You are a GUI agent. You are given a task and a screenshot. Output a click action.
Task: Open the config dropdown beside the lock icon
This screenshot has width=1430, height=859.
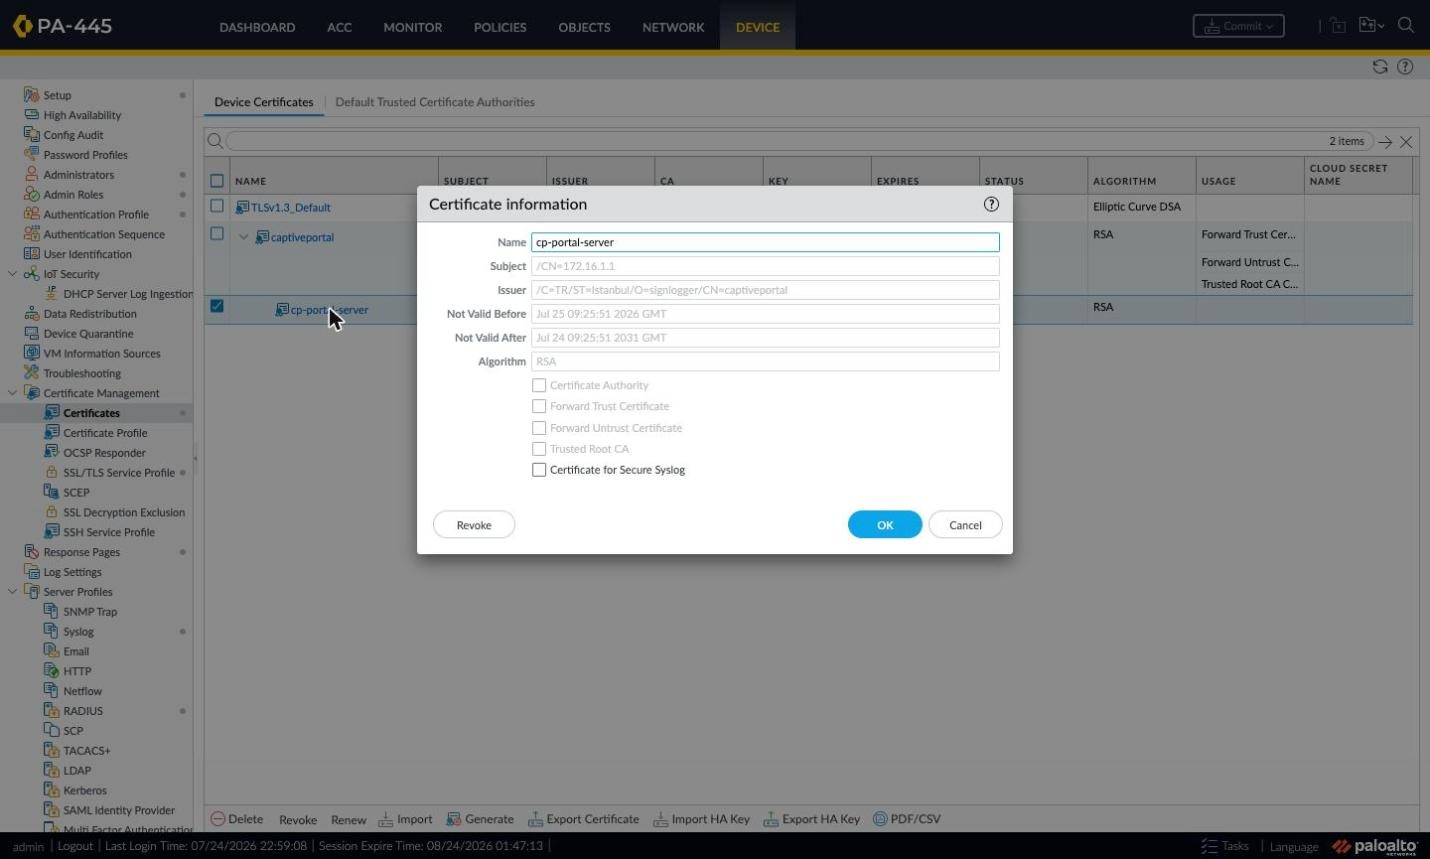pos(1371,26)
